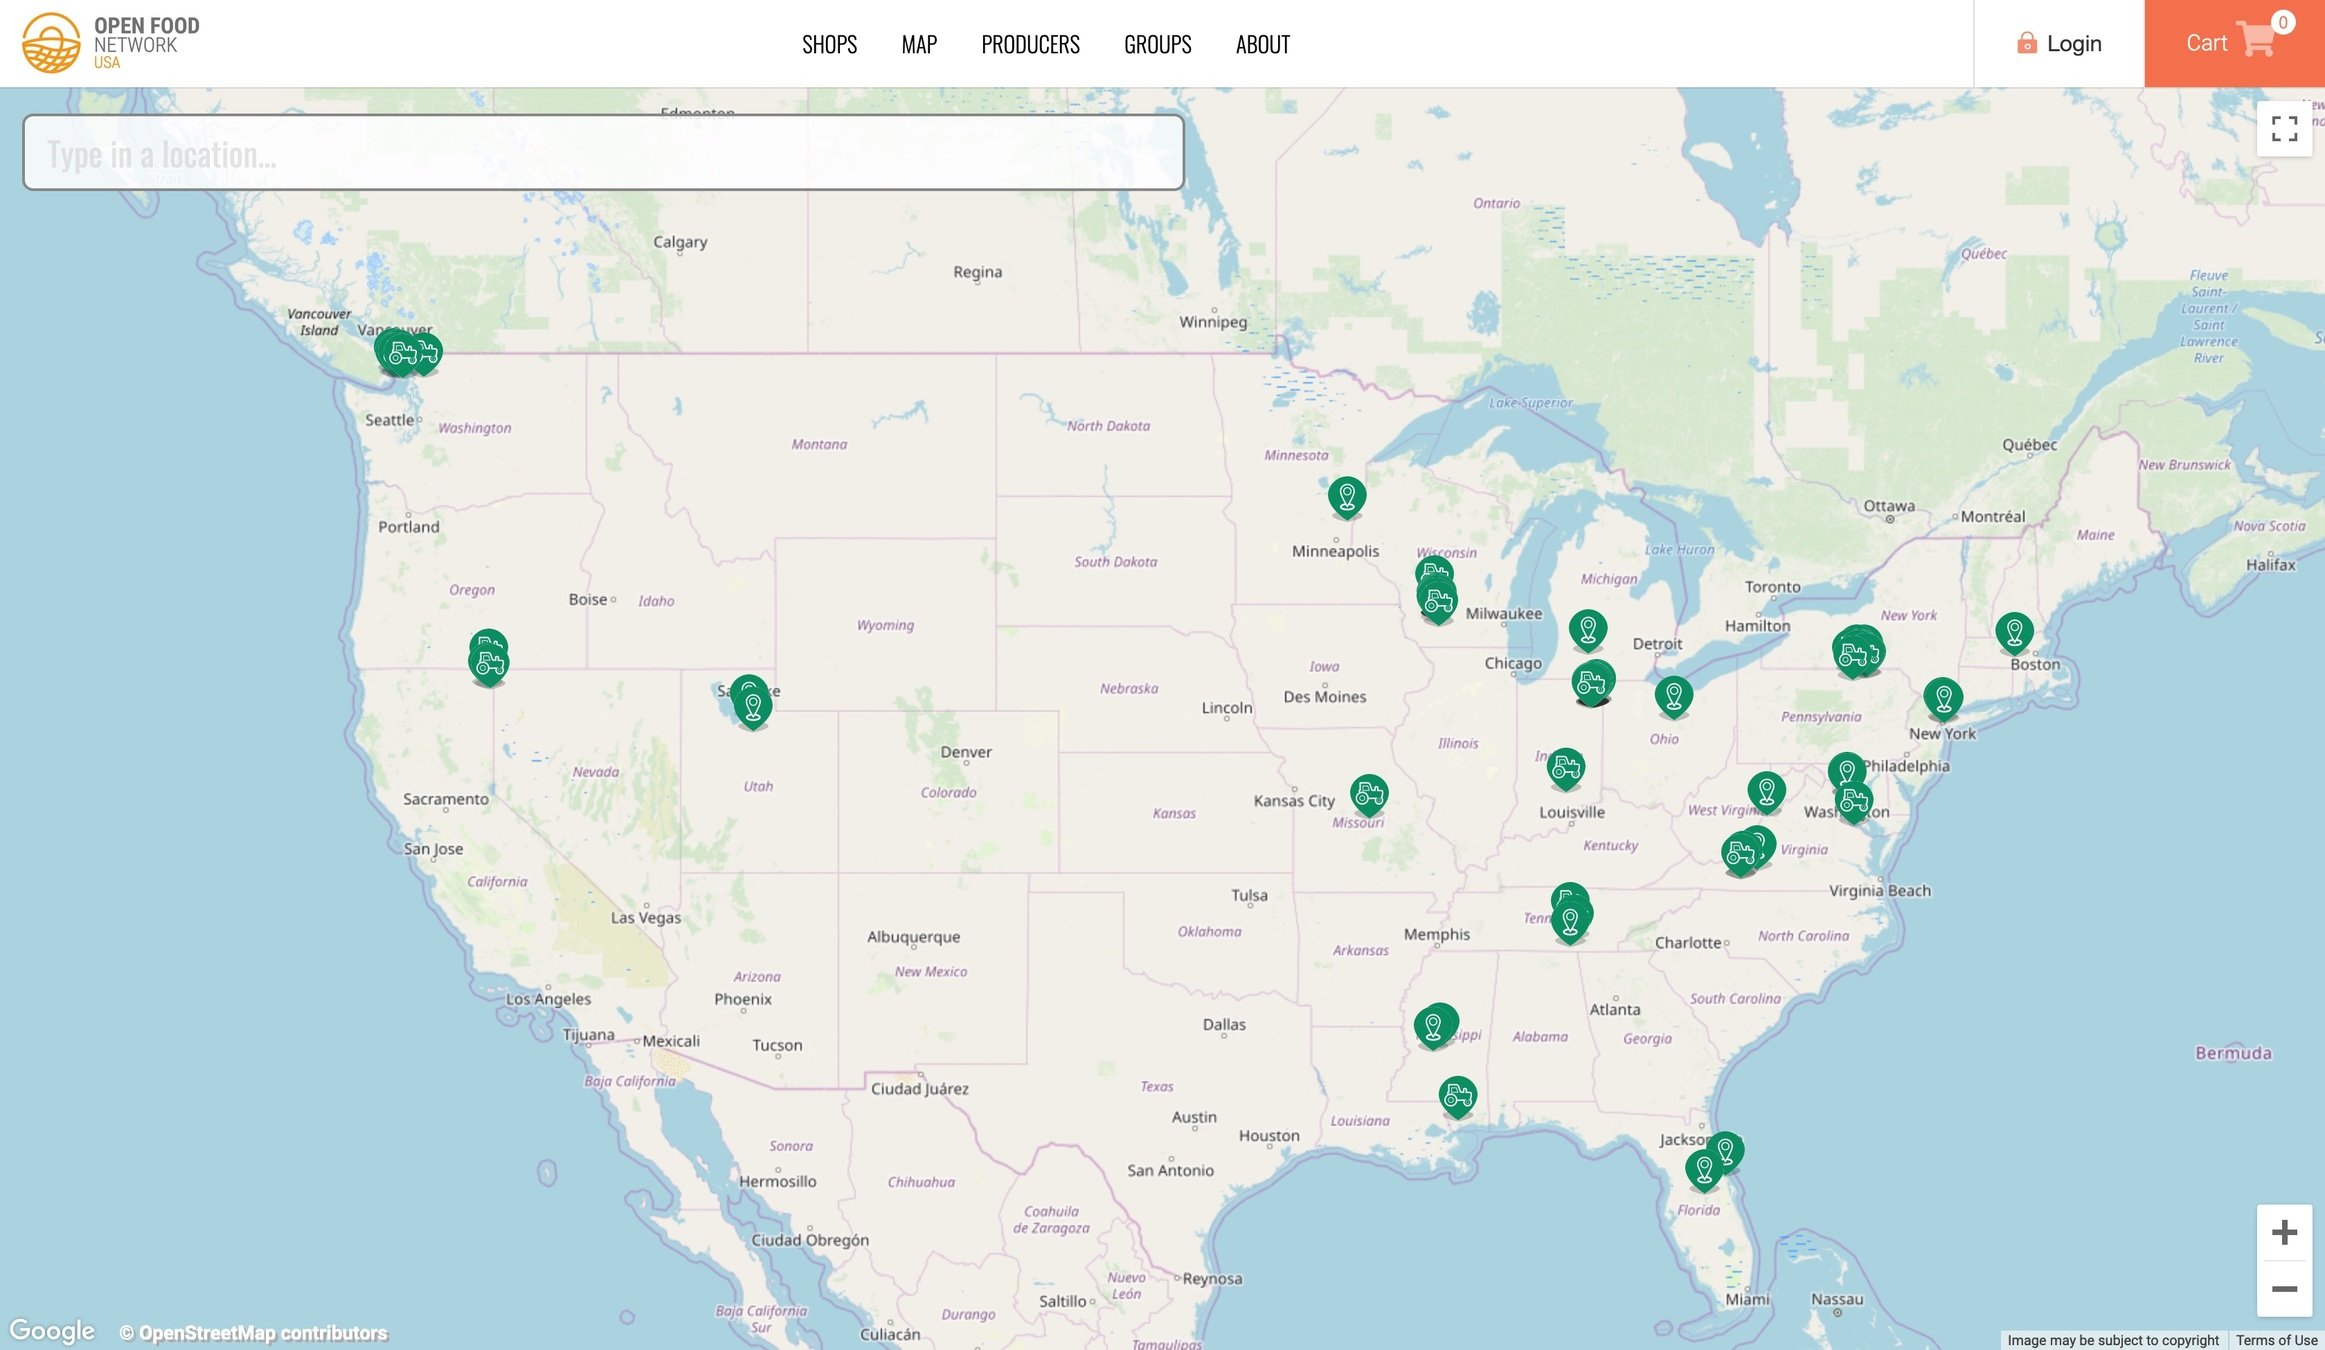Zoom in with the plus button
This screenshot has width=2325, height=1350.
point(2284,1232)
